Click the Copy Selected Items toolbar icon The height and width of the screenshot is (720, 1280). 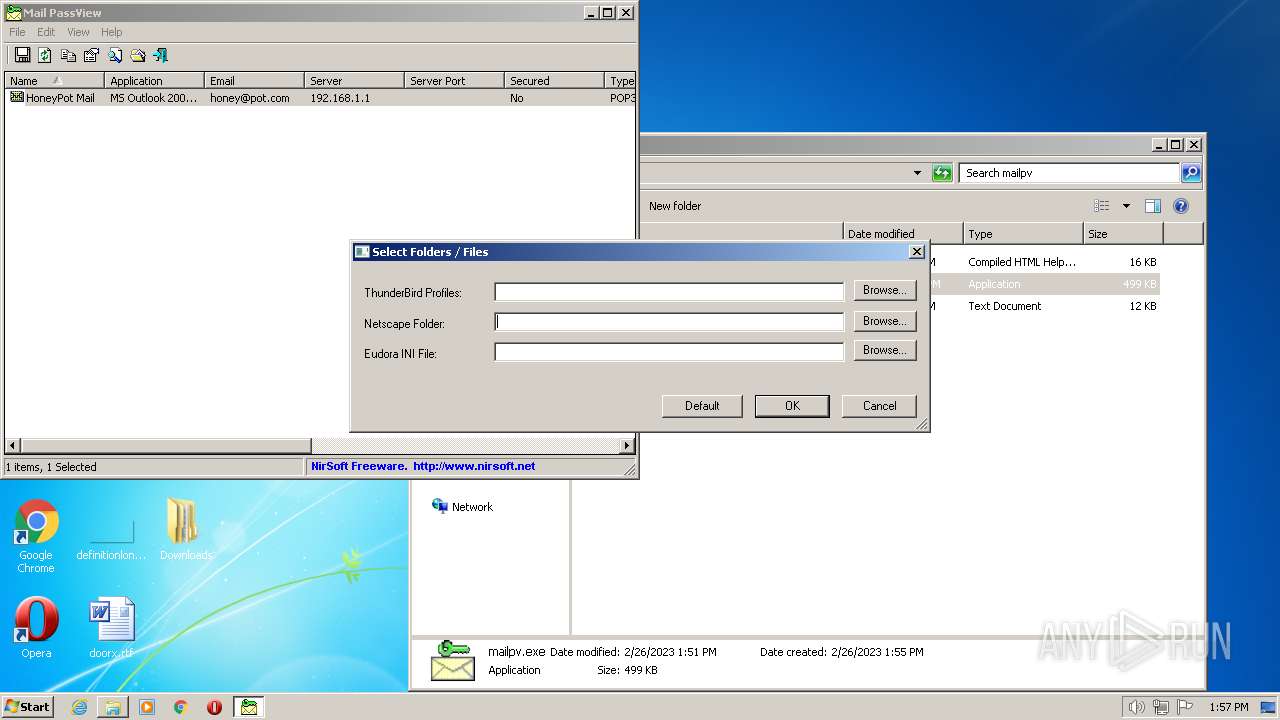click(68, 55)
